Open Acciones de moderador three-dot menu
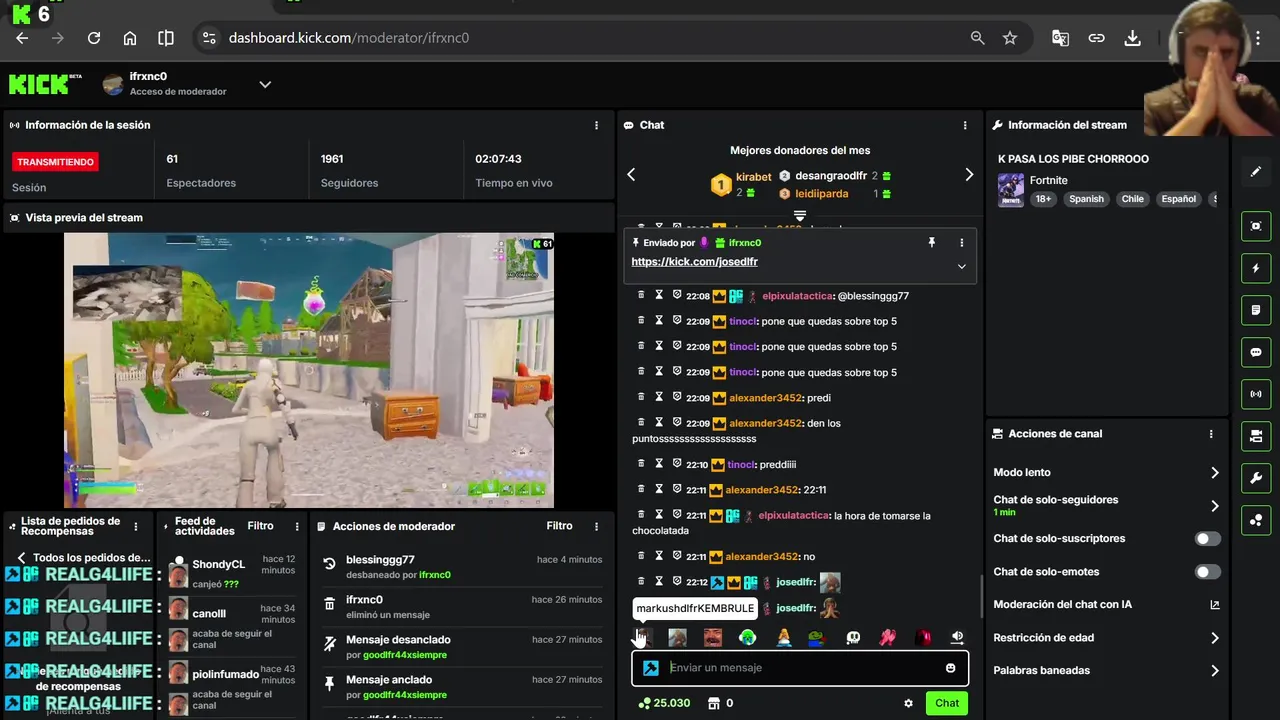 click(x=596, y=526)
